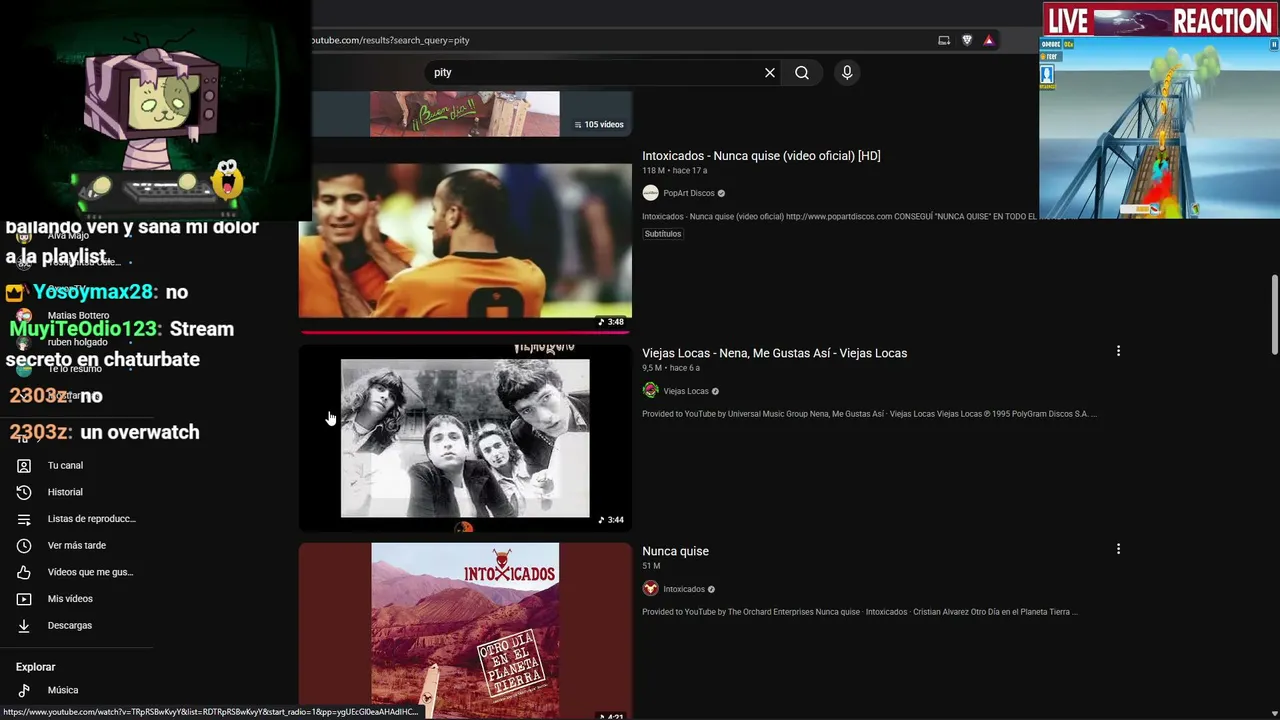Open Historial from the sidebar
This screenshot has height=720, width=1280.
coord(65,492)
